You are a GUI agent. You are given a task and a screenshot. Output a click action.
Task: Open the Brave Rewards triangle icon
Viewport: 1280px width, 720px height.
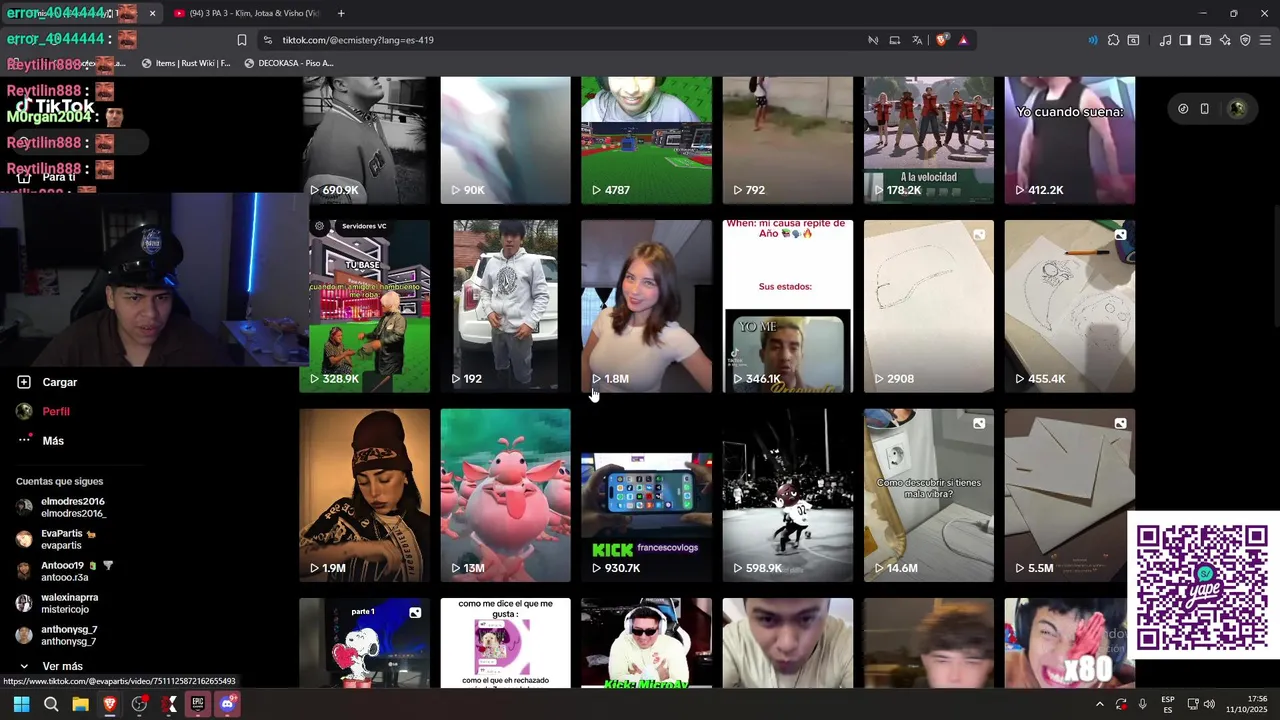(x=963, y=40)
